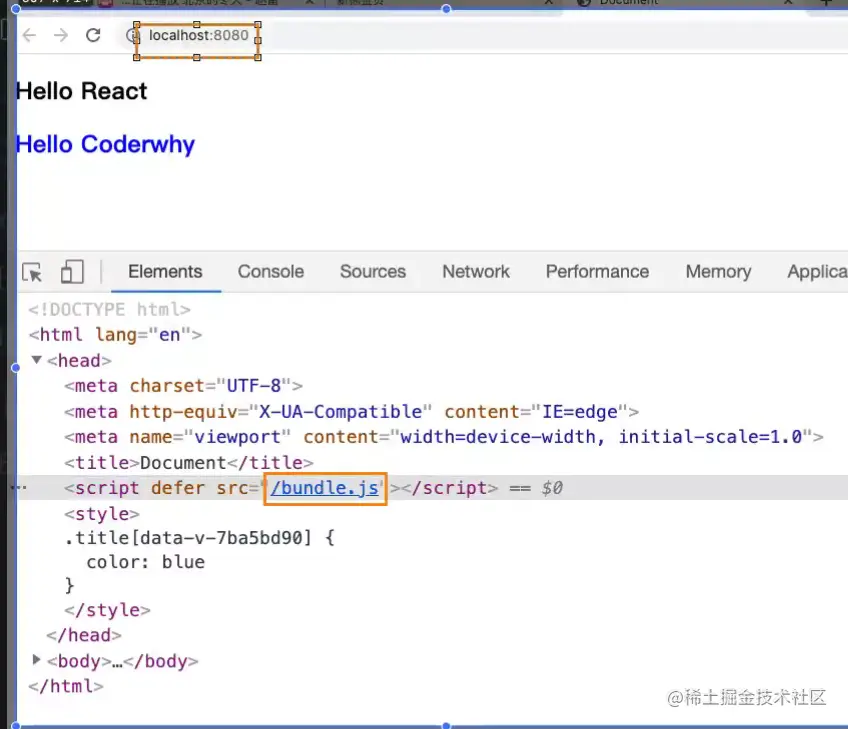This screenshot has height=729, width=848.
Task: Open the Application tab
Action: coord(817,271)
